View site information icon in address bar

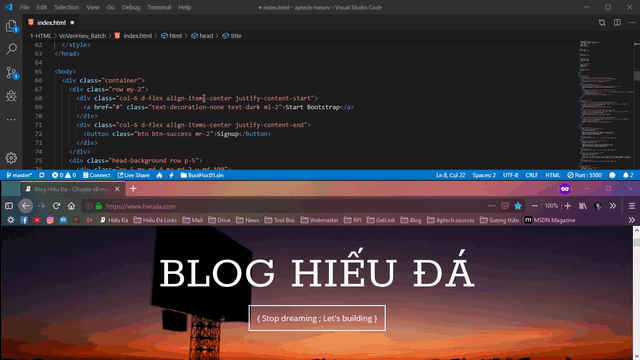[89, 206]
